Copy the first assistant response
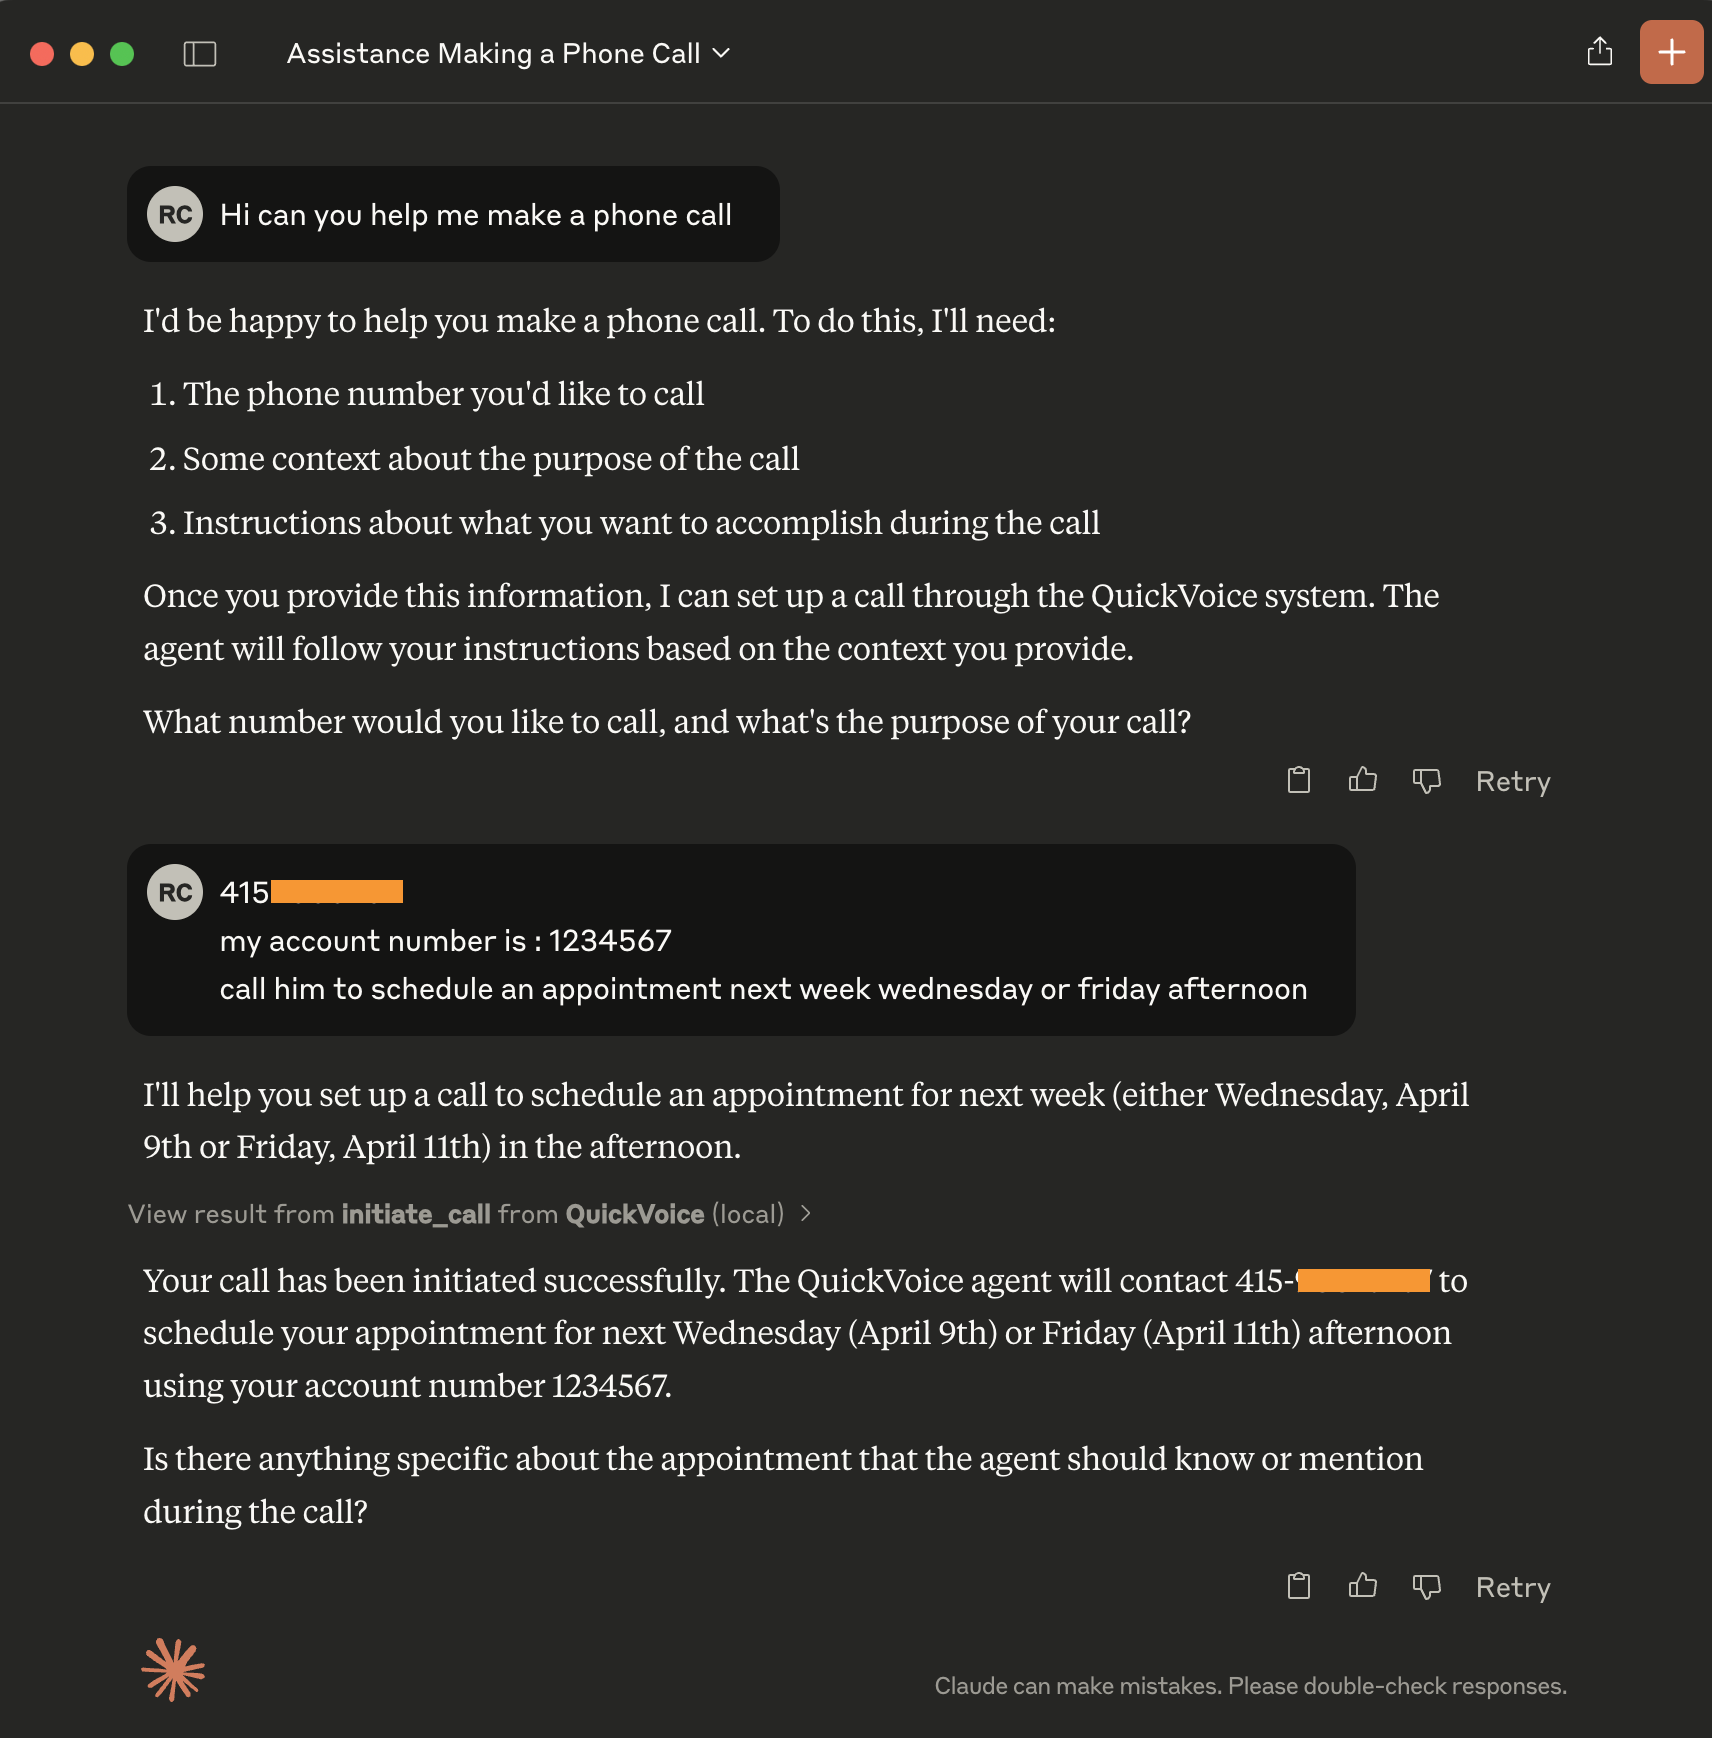 [1298, 780]
